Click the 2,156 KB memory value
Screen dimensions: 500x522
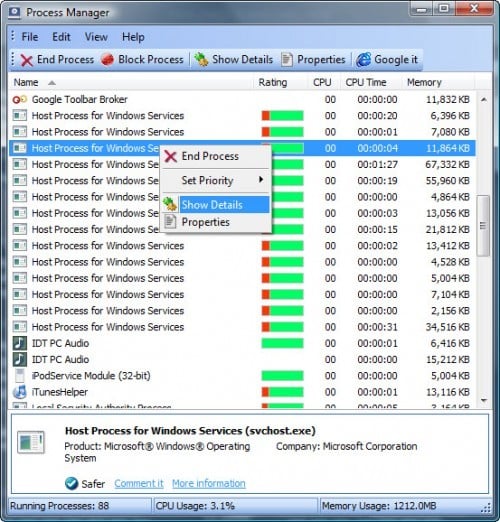(x=450, y=311)
